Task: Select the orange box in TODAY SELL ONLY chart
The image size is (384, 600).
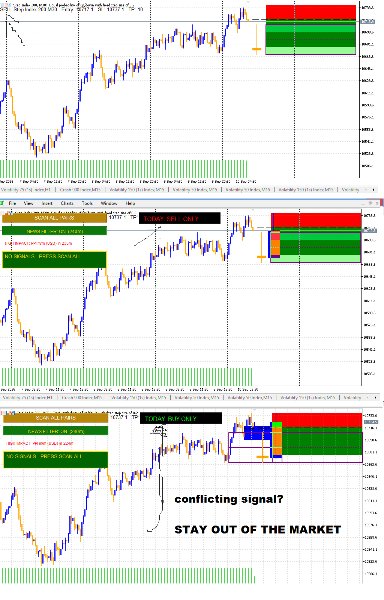Action: [x=276, y=248]
